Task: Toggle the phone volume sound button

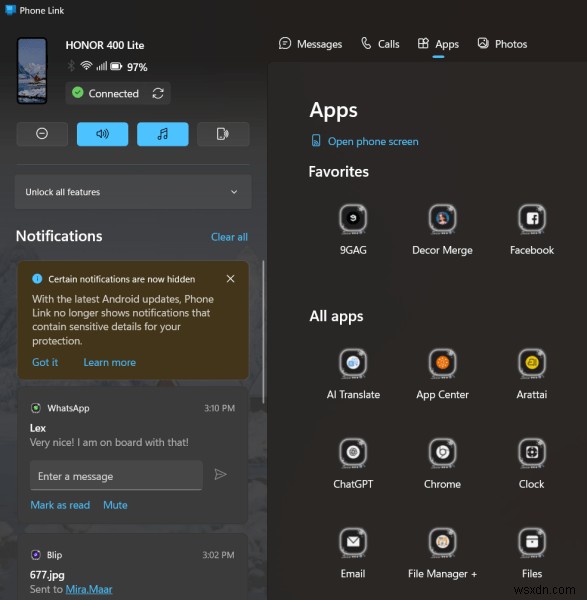Action: [x=103, y=134]
